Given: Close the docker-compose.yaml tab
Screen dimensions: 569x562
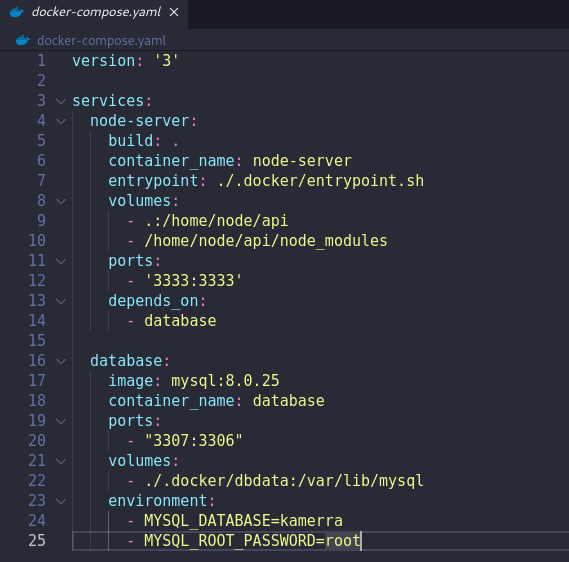Looking at the screenshot, I should pos(174,12).
